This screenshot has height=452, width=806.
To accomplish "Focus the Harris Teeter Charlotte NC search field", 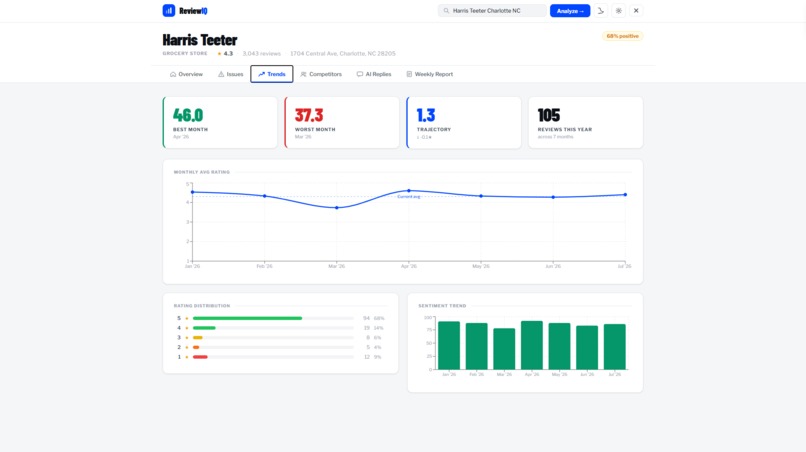I will tap(492, 10).
